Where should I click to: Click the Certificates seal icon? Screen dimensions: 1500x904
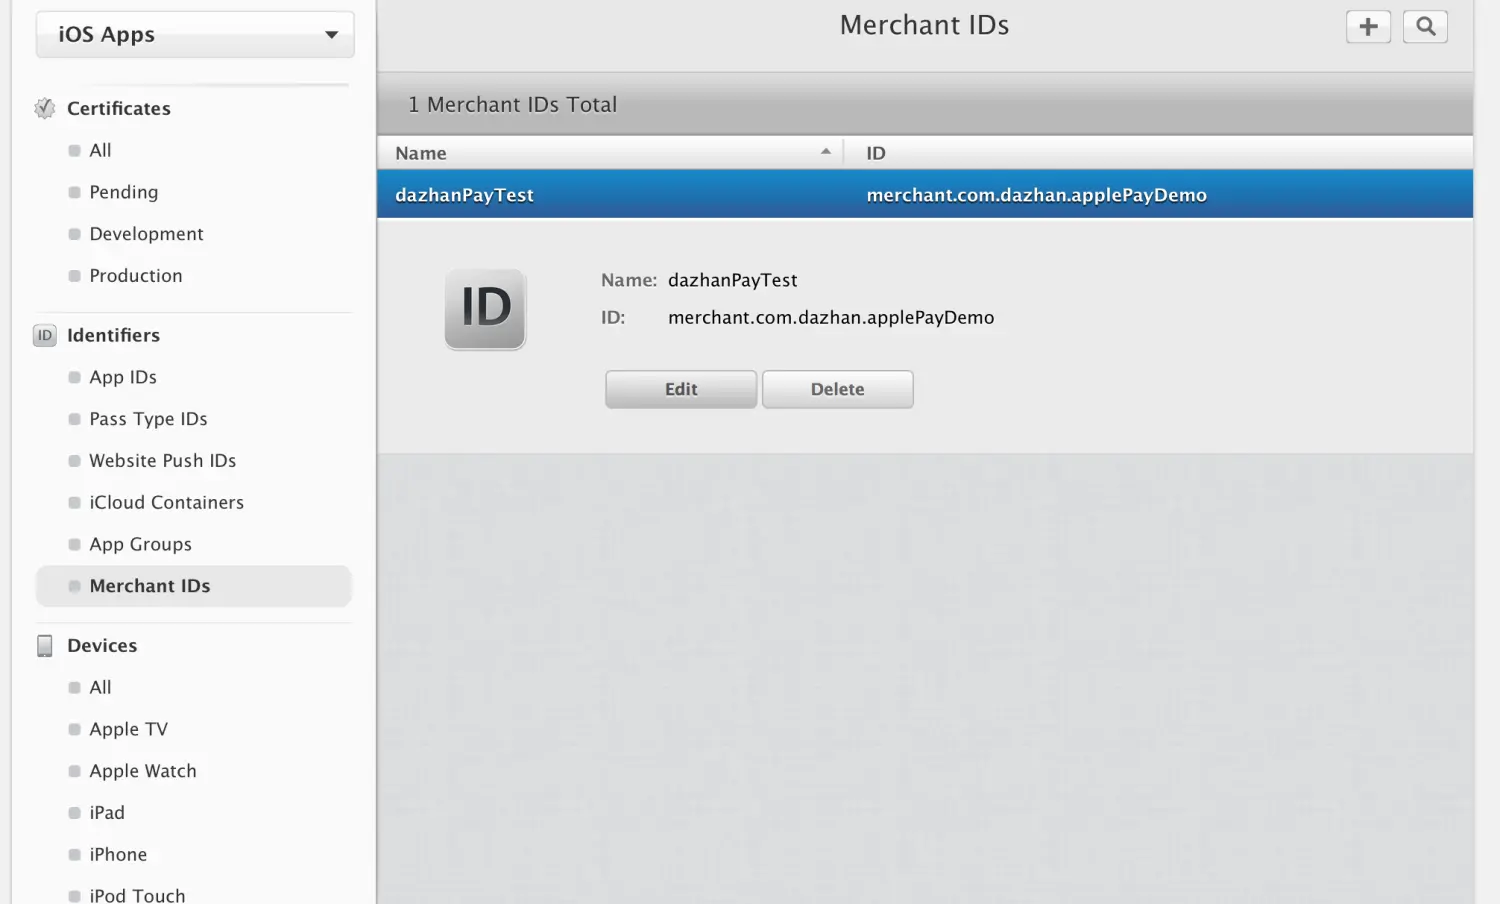click(x=45, y=108)
